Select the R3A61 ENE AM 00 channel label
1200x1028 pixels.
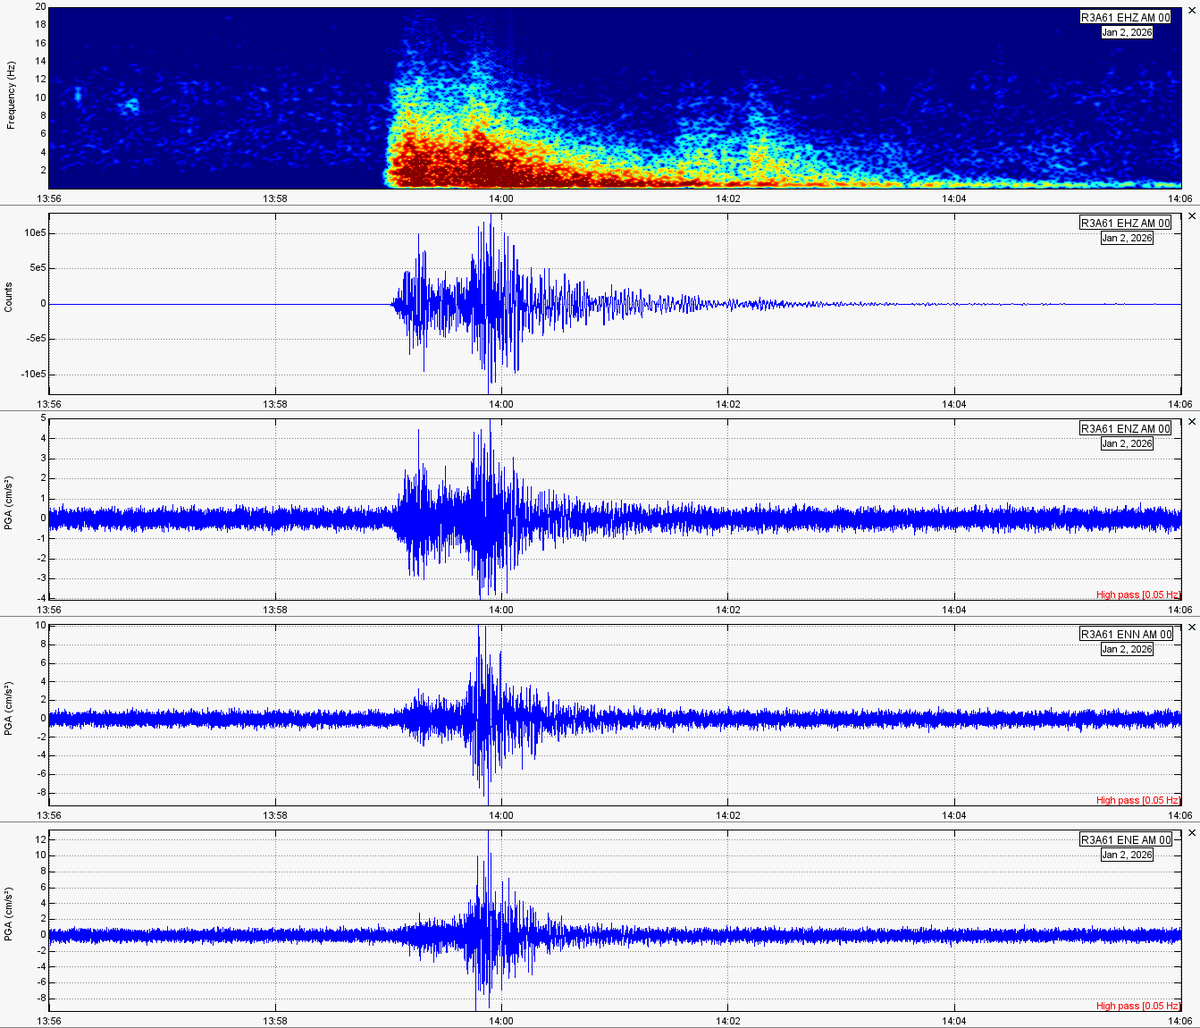pyautogui.click(x=1125, y=840)
